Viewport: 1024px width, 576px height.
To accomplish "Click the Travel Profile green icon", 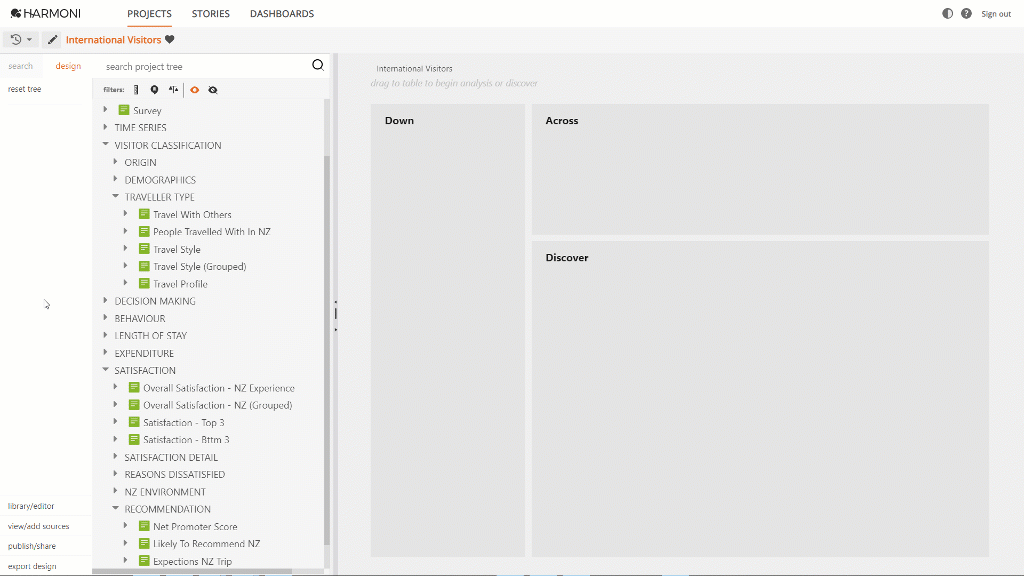I will pos(144,283).
